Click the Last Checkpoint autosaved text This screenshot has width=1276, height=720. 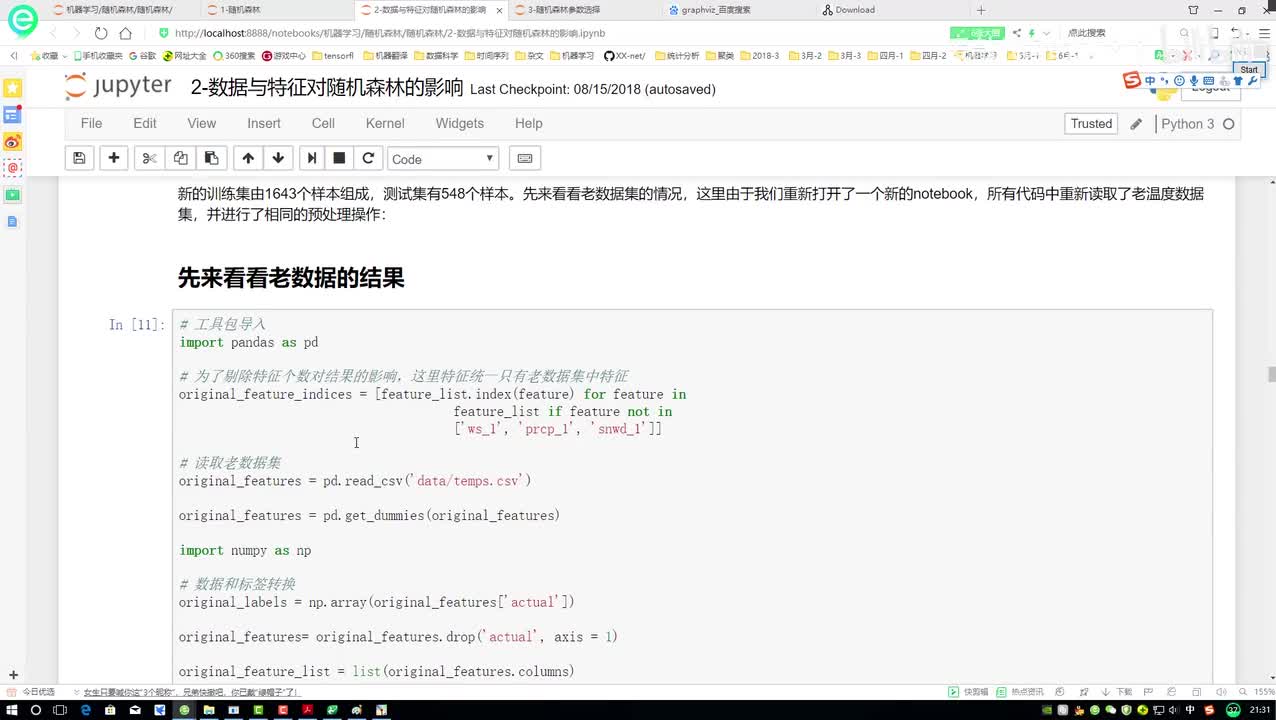[x=593, y=89]
